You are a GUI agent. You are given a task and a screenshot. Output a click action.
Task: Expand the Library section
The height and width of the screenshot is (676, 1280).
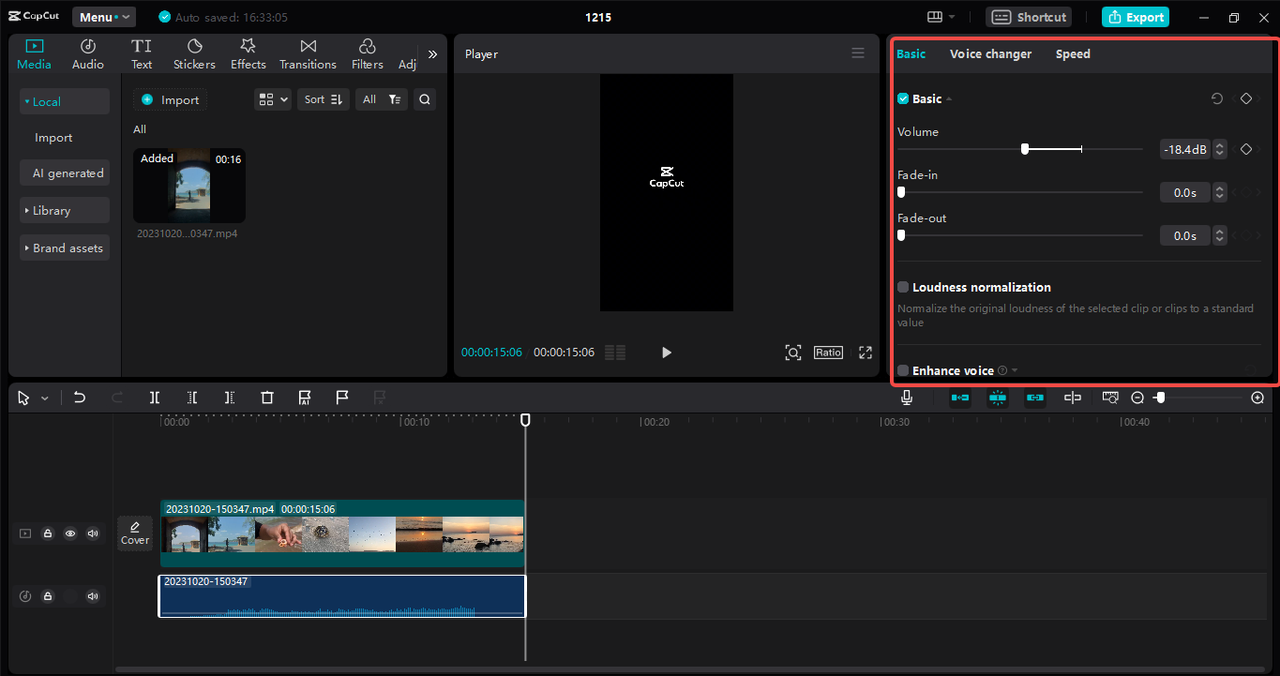pos(65,211)
